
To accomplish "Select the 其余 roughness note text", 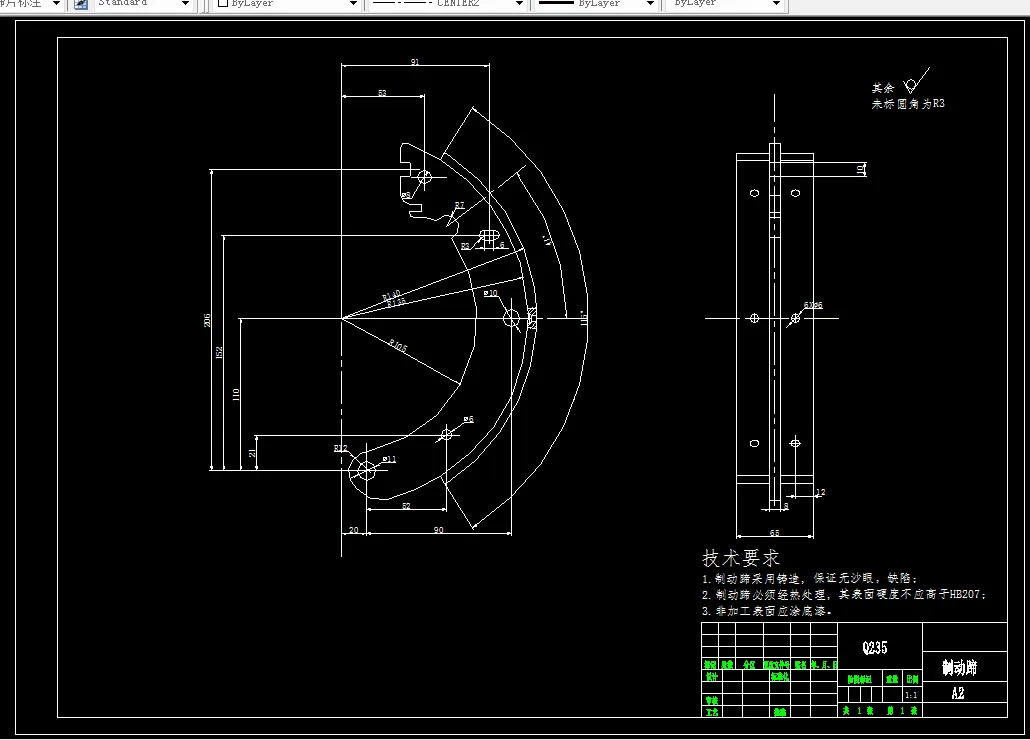I will tap(883, 88).
